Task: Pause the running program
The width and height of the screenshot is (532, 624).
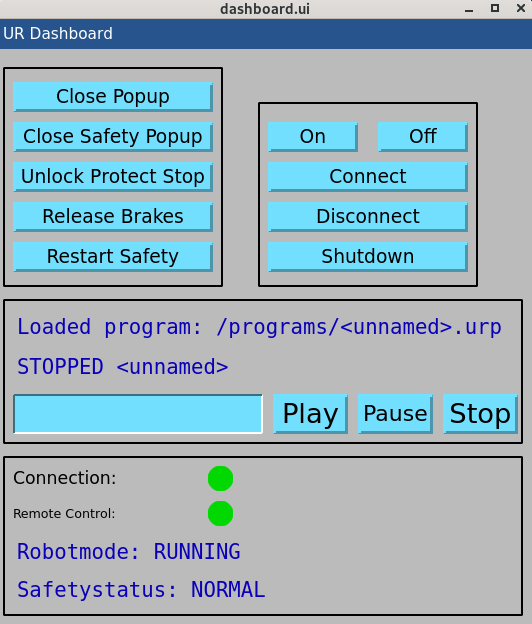Action: click(396, 414)
